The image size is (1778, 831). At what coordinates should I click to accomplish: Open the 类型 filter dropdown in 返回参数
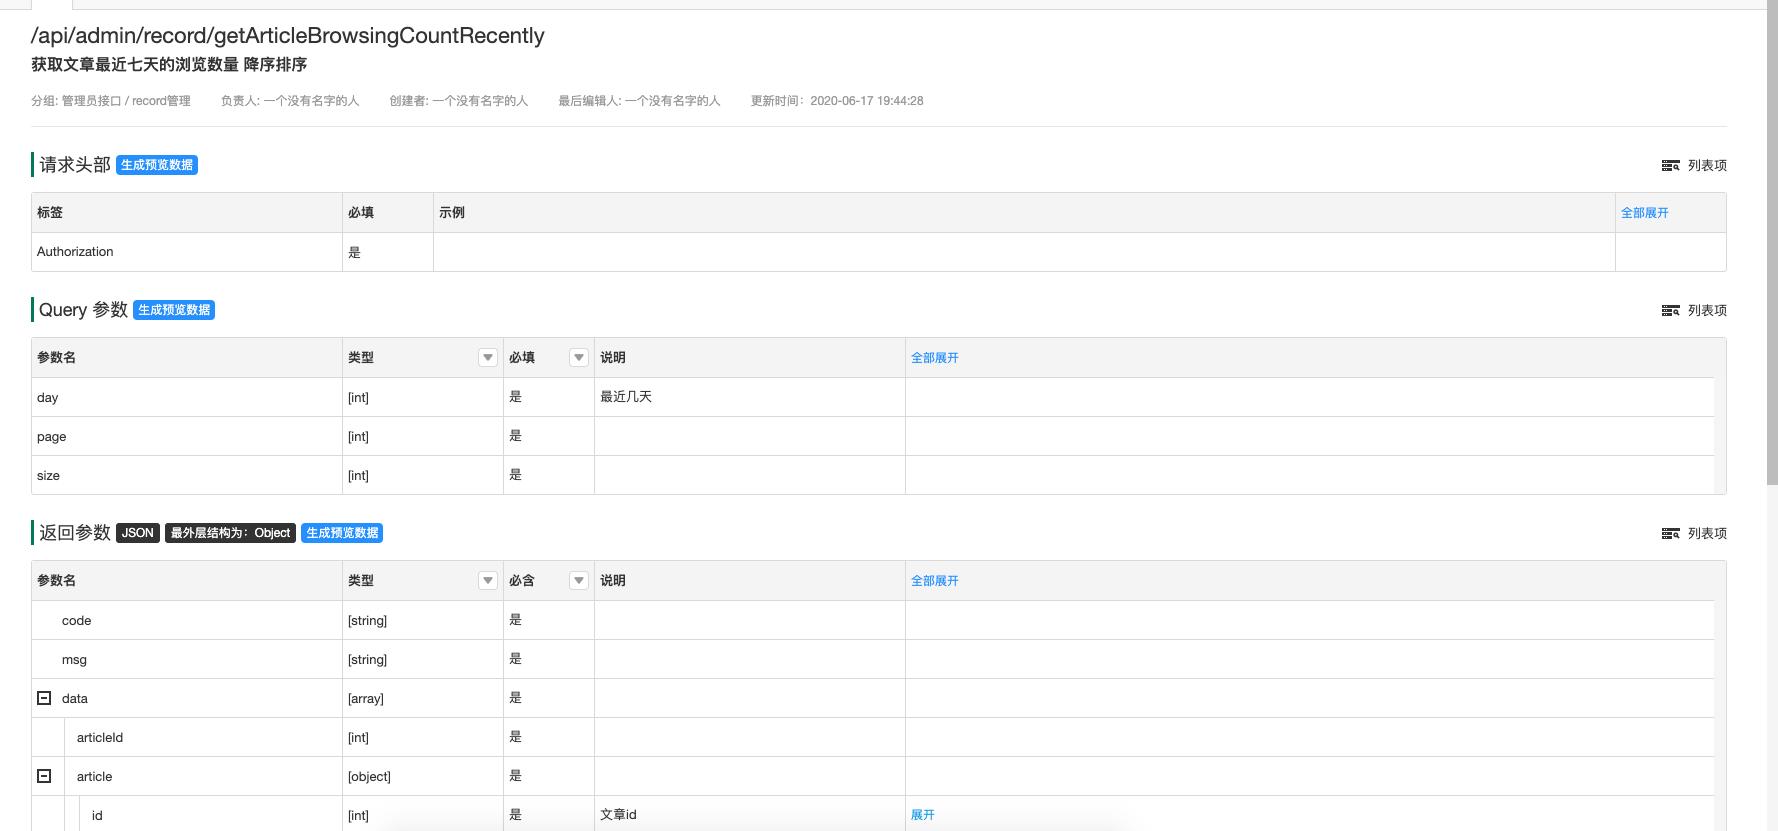coord(488,581)
